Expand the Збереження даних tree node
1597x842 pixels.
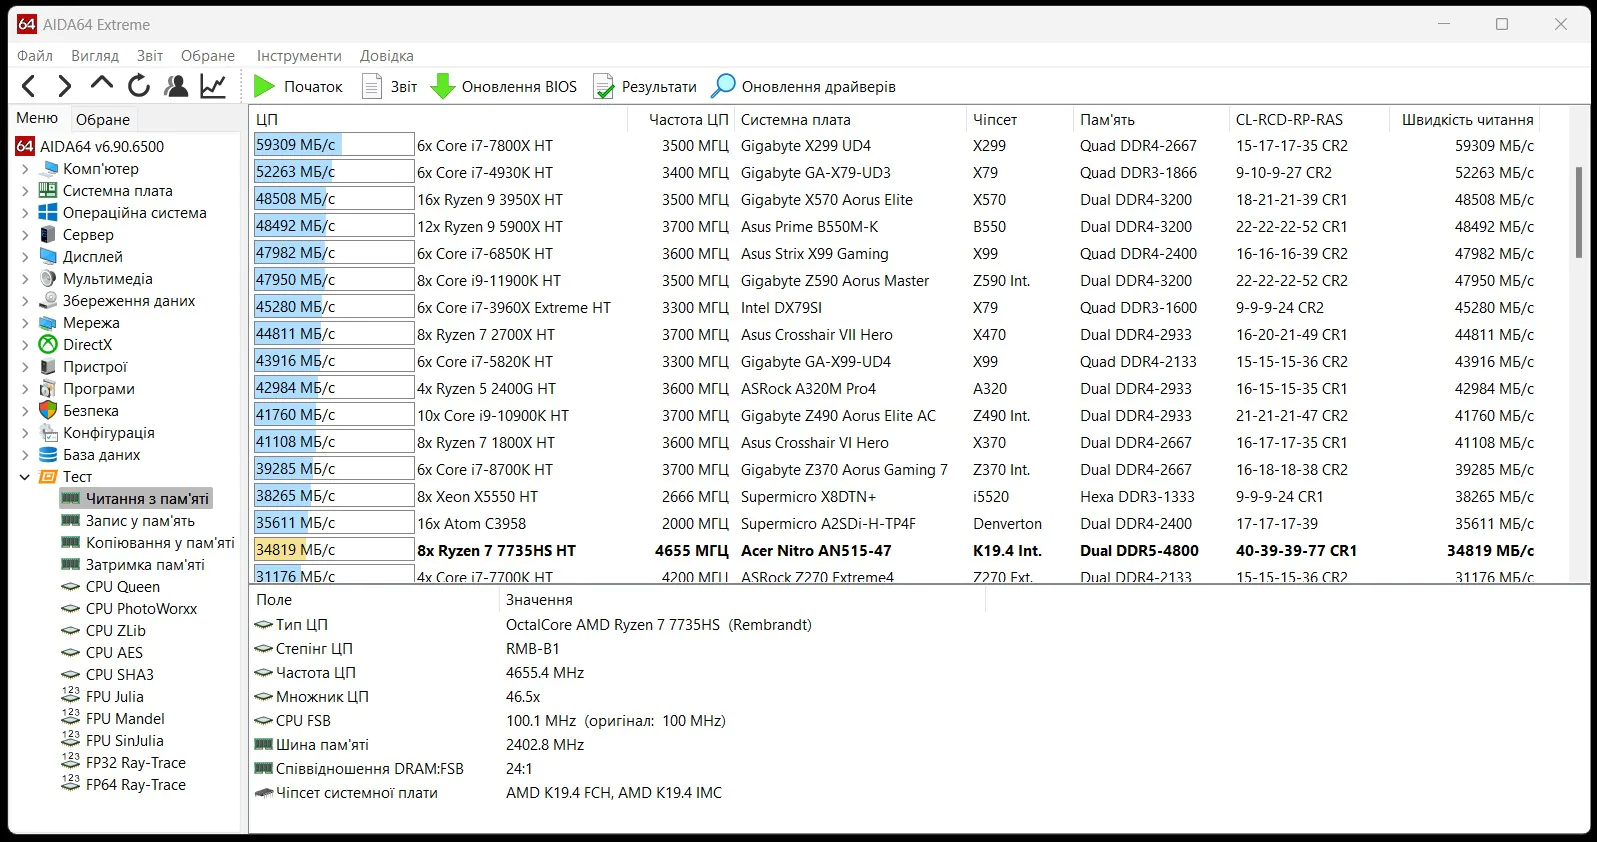[x=25, y=300]
